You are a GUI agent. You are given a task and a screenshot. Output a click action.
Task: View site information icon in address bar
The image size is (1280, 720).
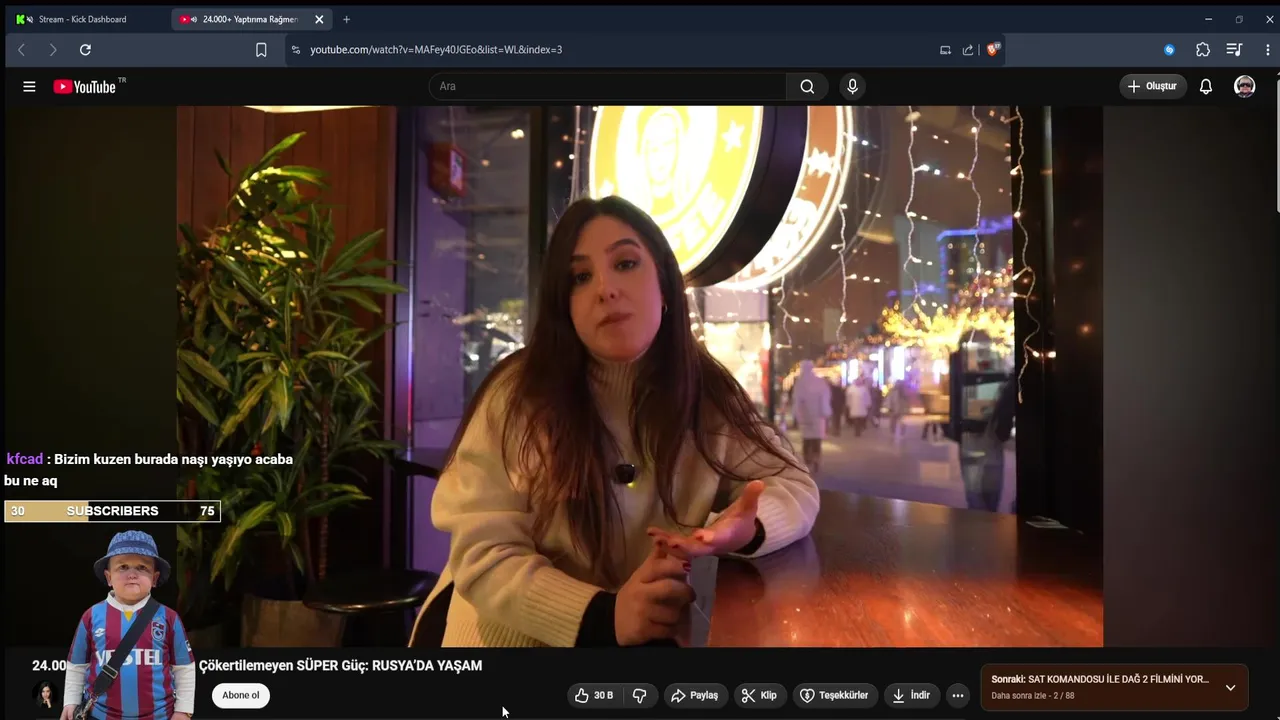point(295,49)
